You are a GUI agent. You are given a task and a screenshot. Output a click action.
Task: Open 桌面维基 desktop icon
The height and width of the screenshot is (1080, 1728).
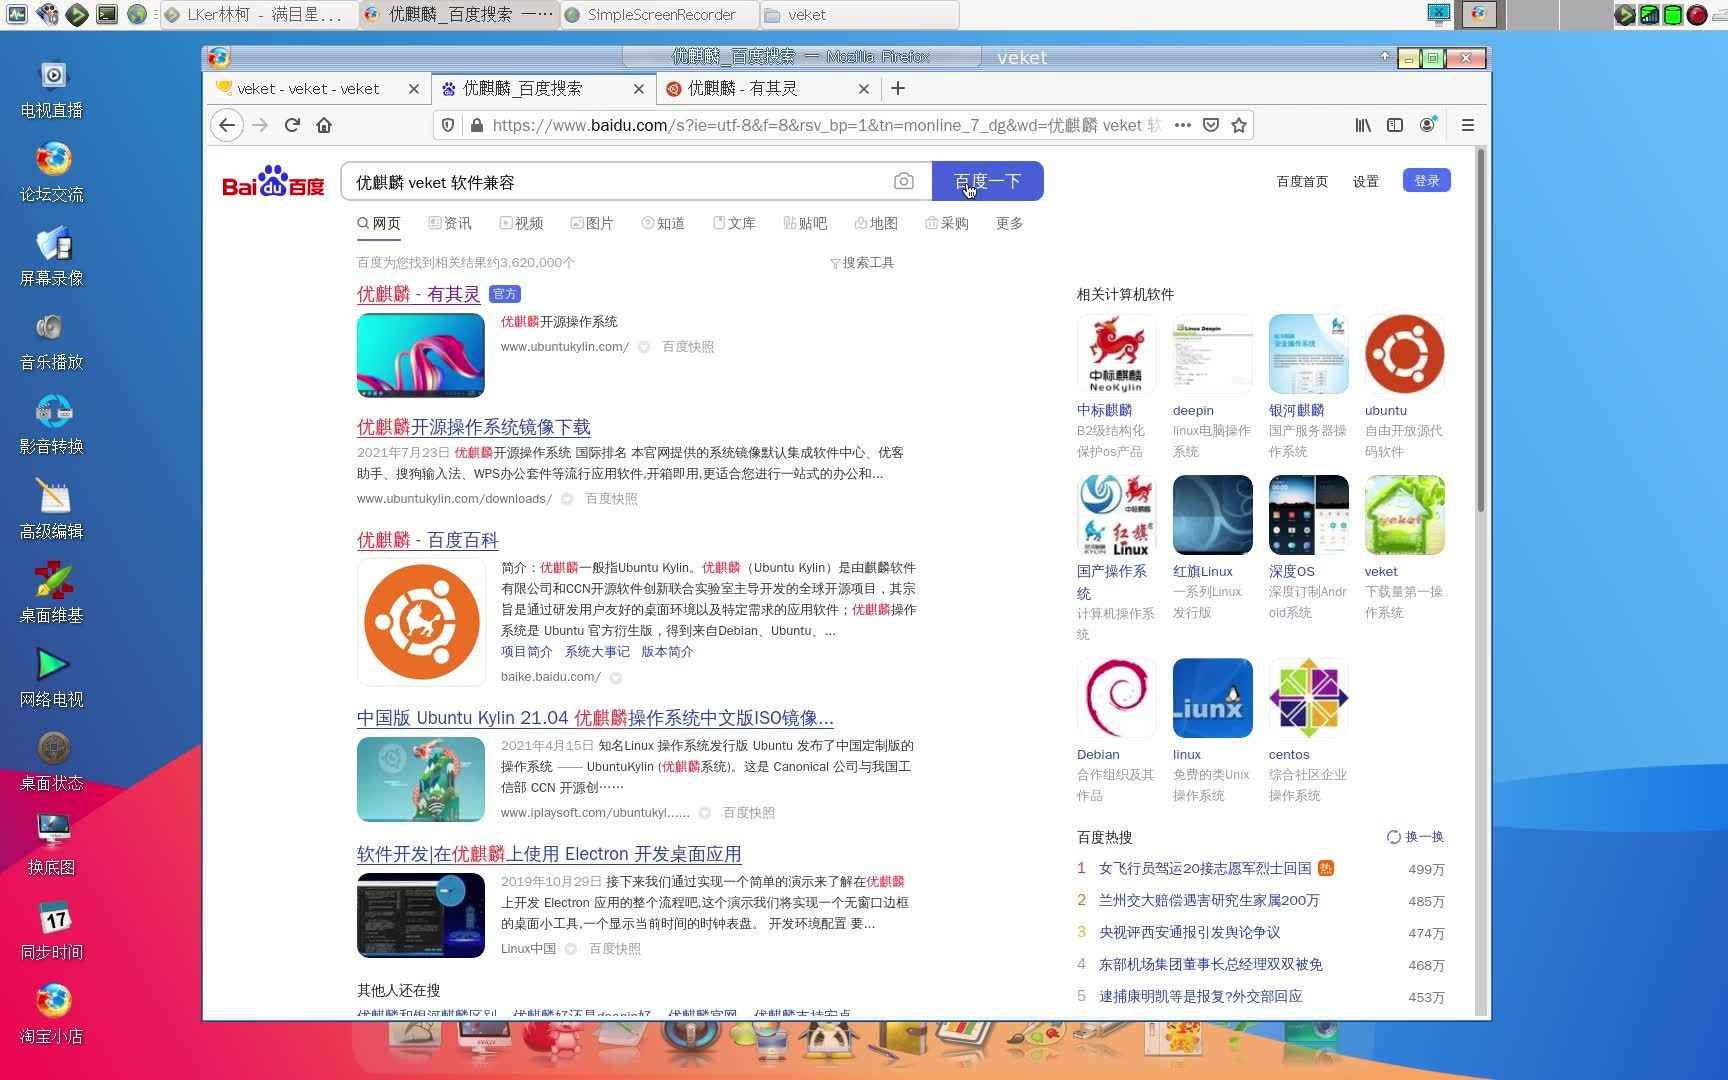[52, 594]
